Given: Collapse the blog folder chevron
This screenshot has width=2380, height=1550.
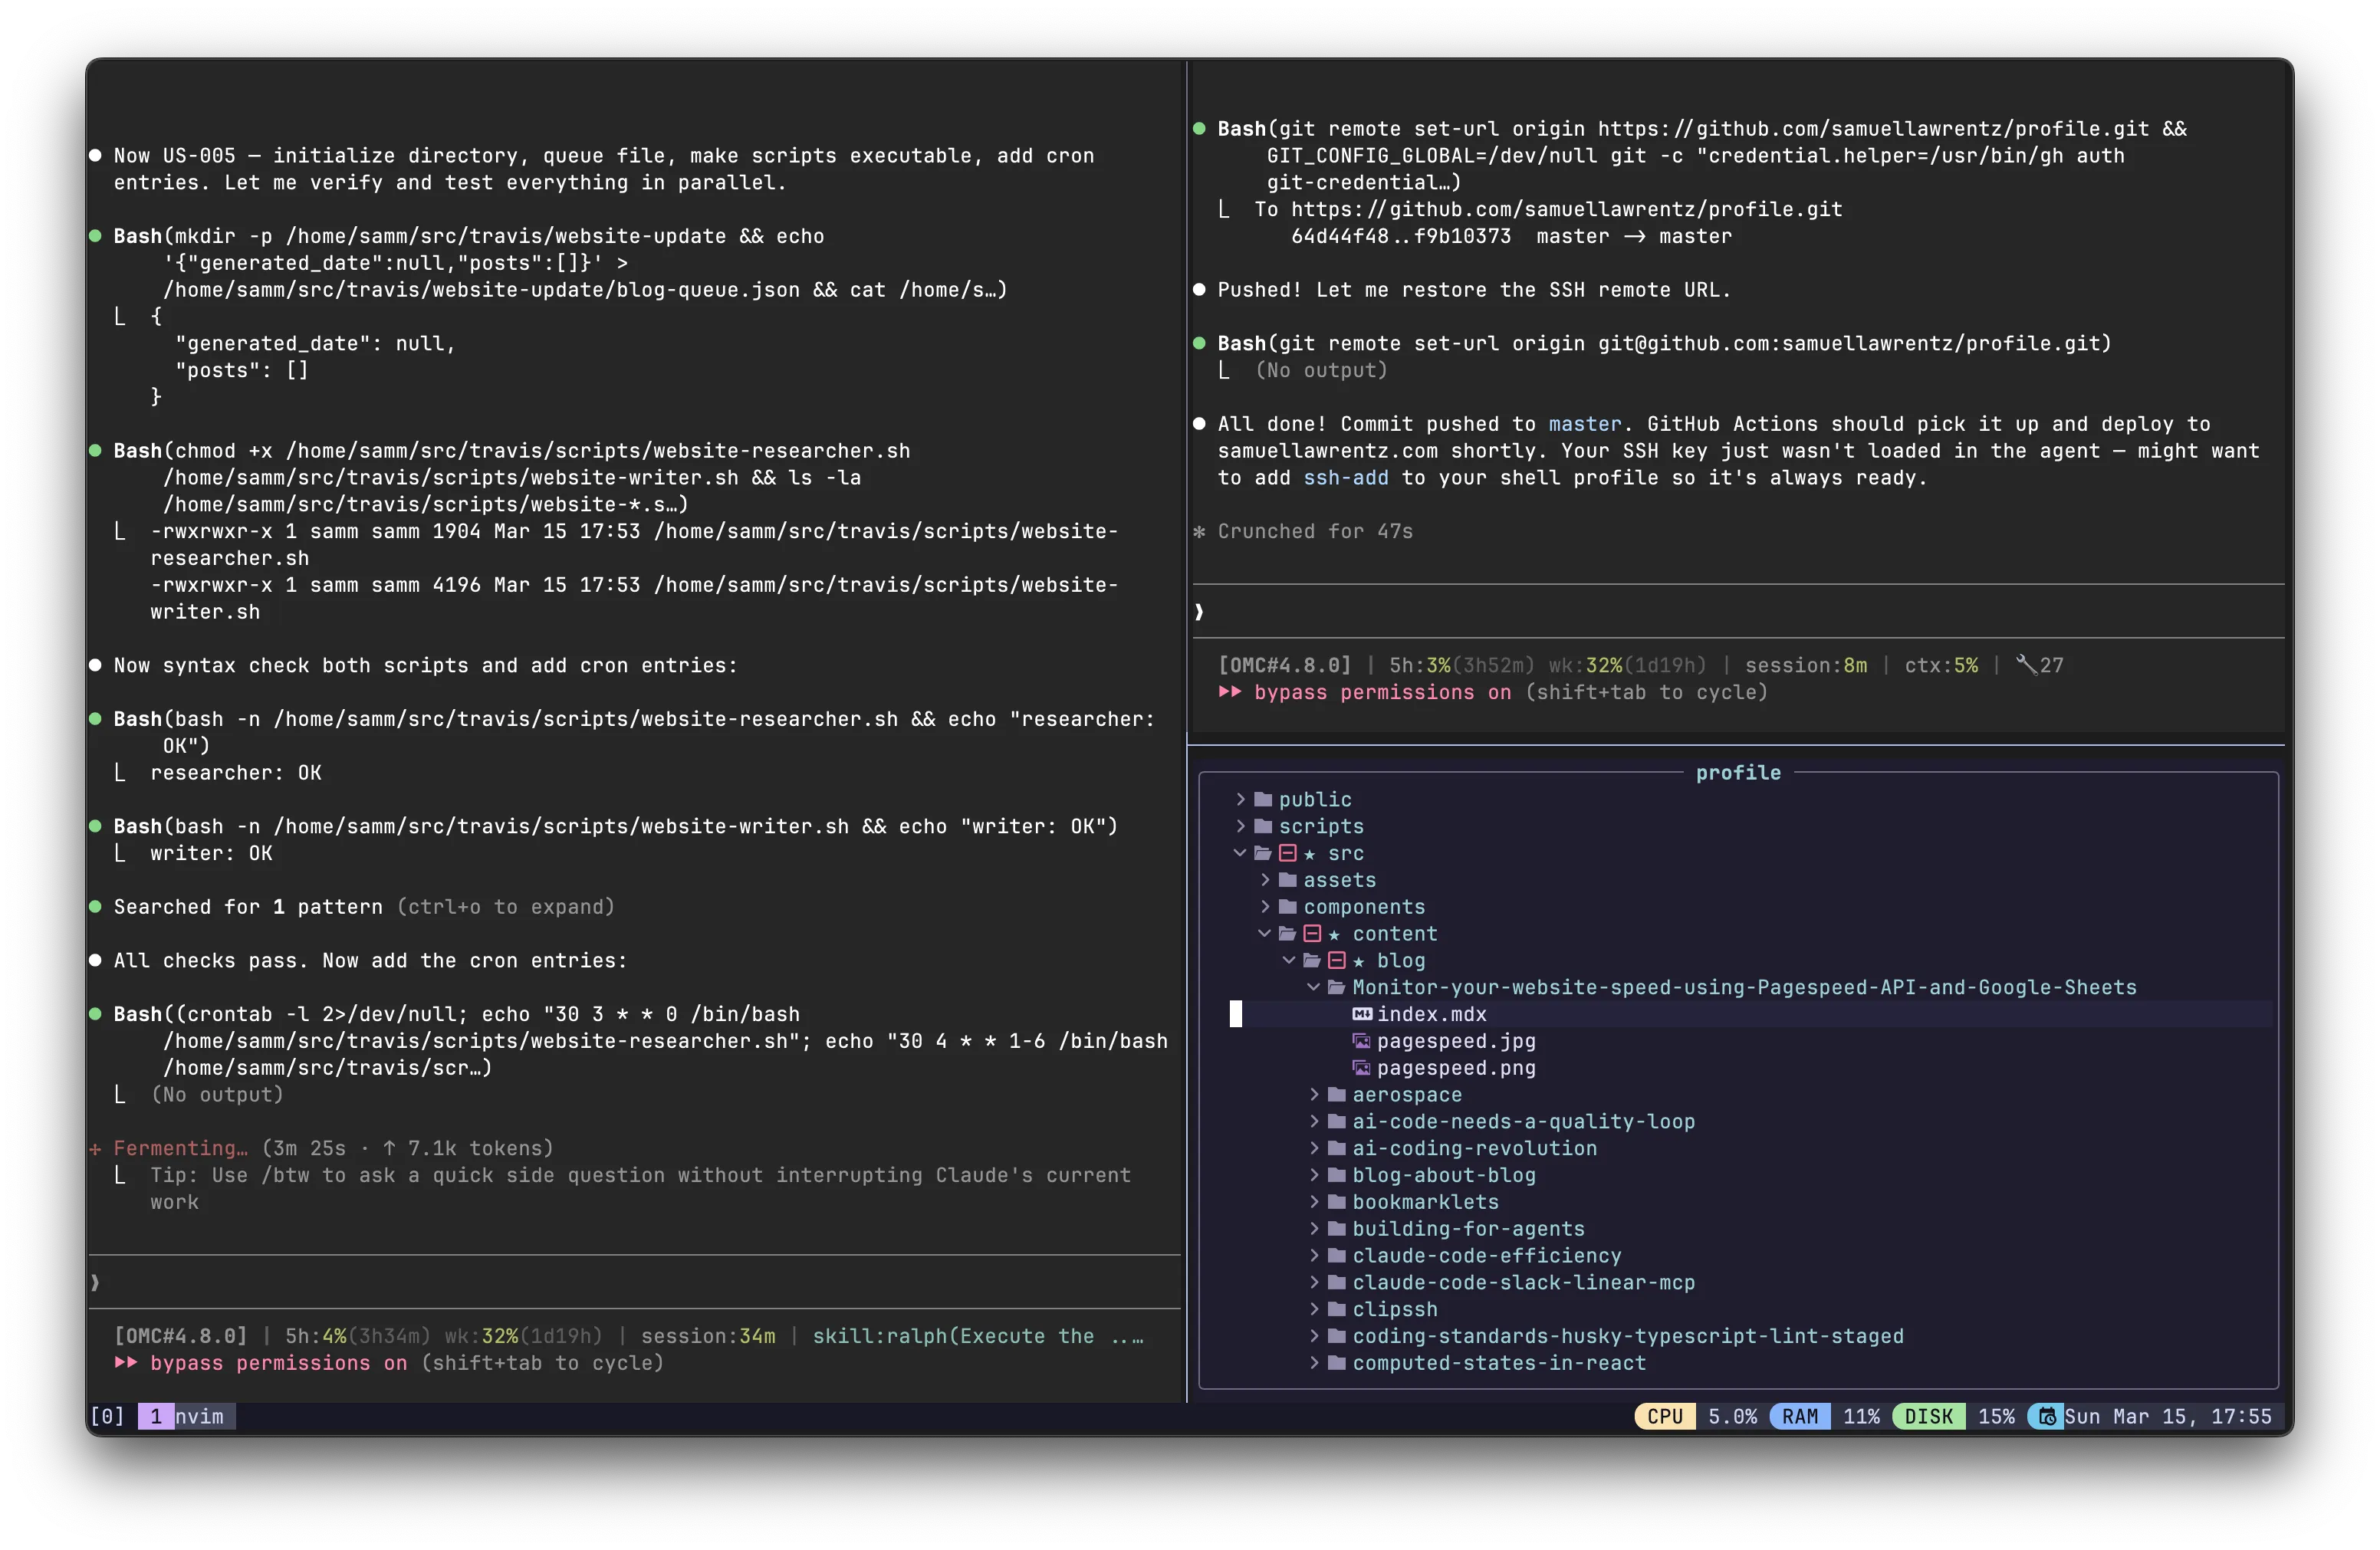Looking at the screenshot, I should point(1289,961).
